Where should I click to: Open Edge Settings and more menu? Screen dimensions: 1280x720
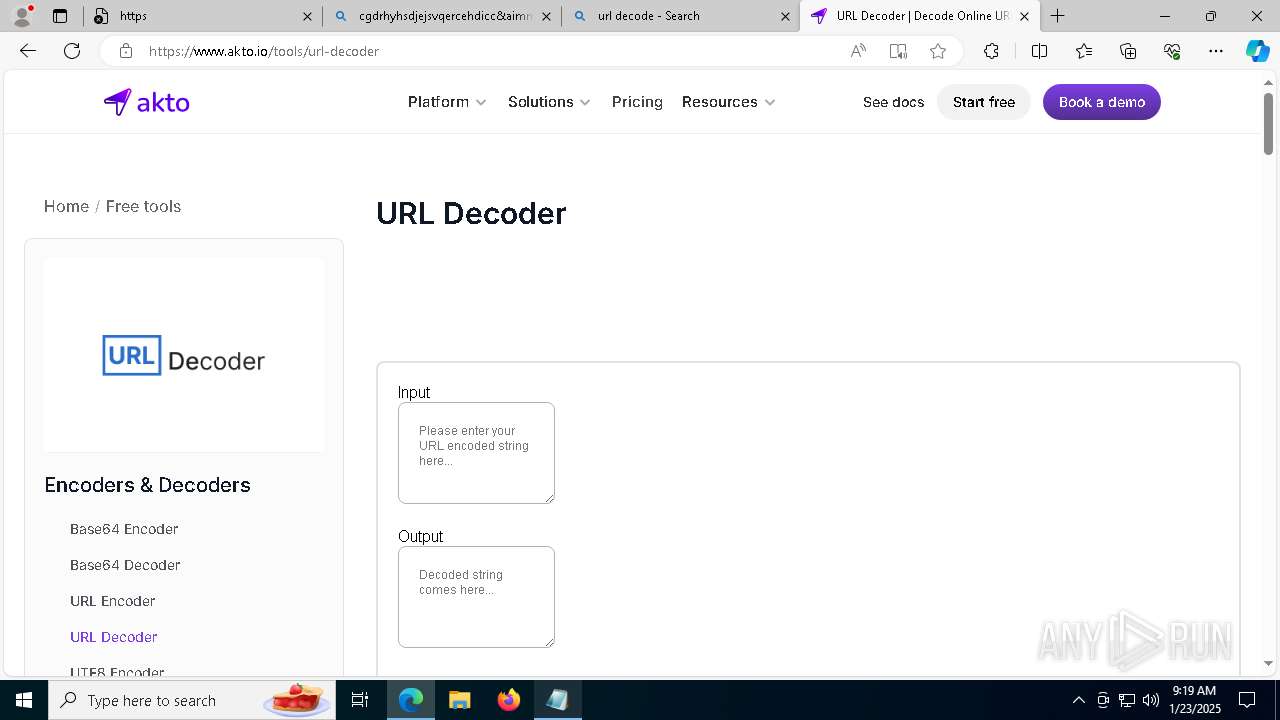click(x=1216, y=51)
